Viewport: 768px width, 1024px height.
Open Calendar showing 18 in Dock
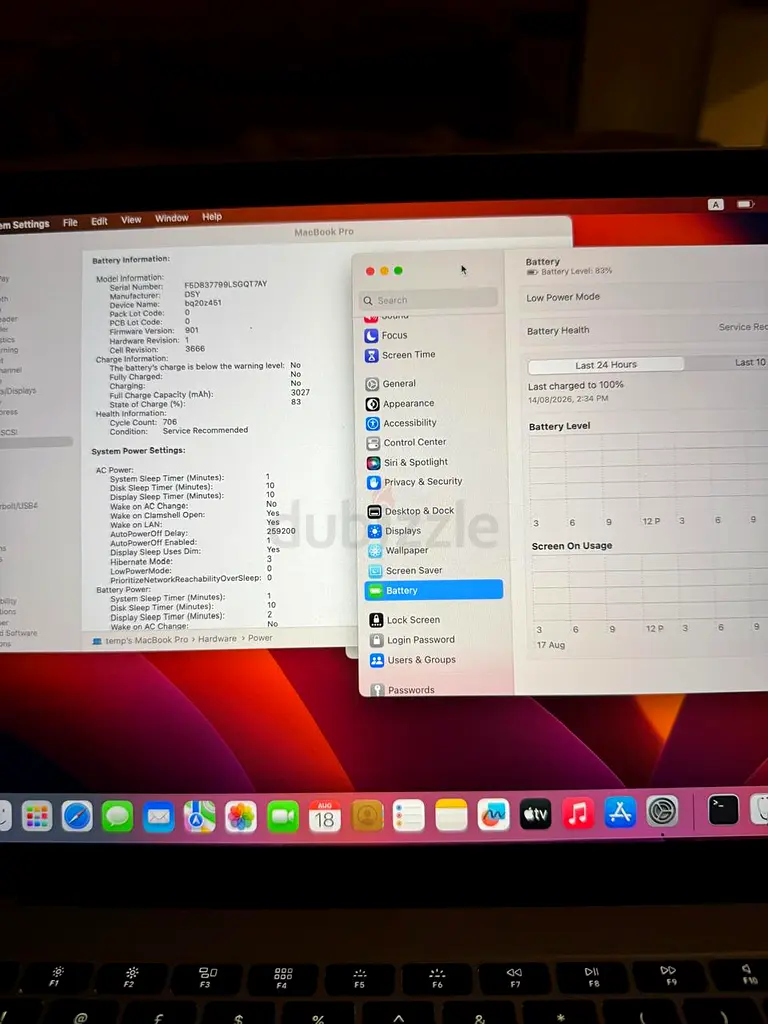(x=325, y=816)
